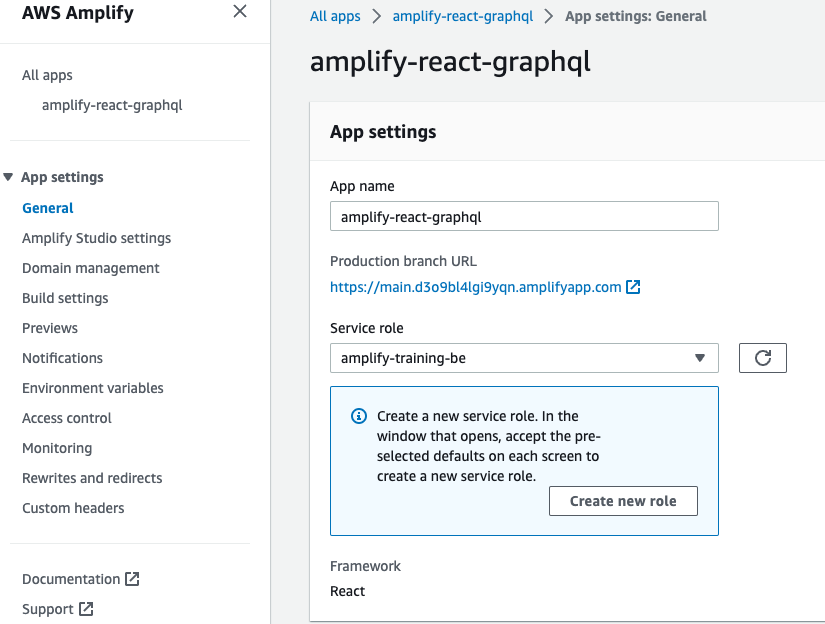Open Amplify Studio settings in sidebar
This screenshot has width=825, height=624.
[x=96, y=238]
